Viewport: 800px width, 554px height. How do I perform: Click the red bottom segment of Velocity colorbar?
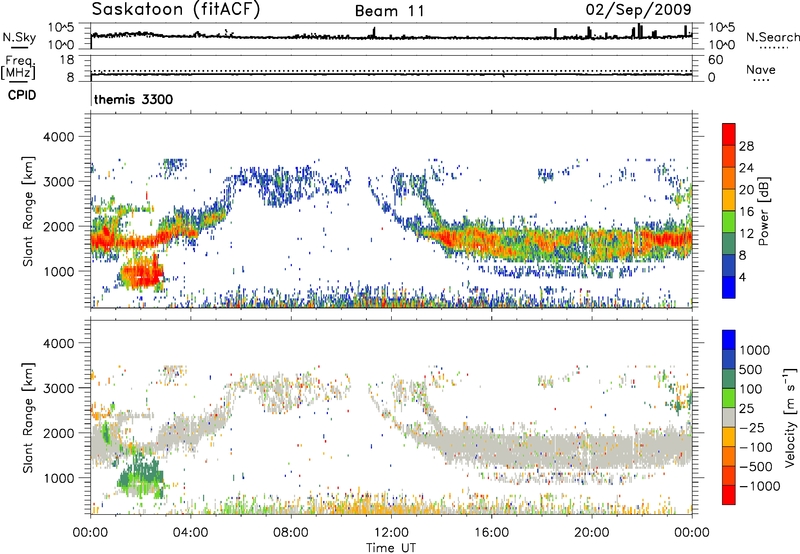coord(729,495)
